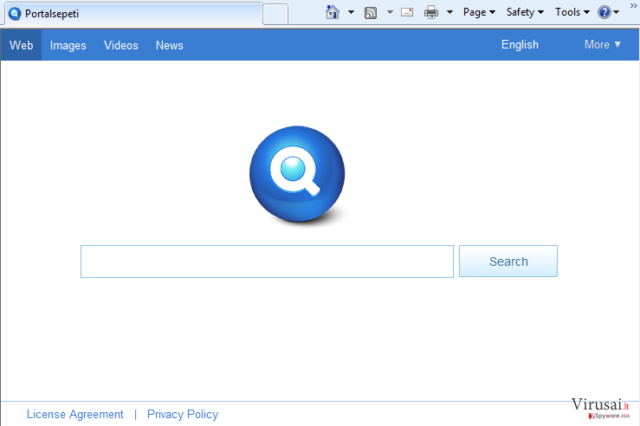640x426 pixels.
Task: Open the Home button dropdown arrow
Action: coord(351,12)
